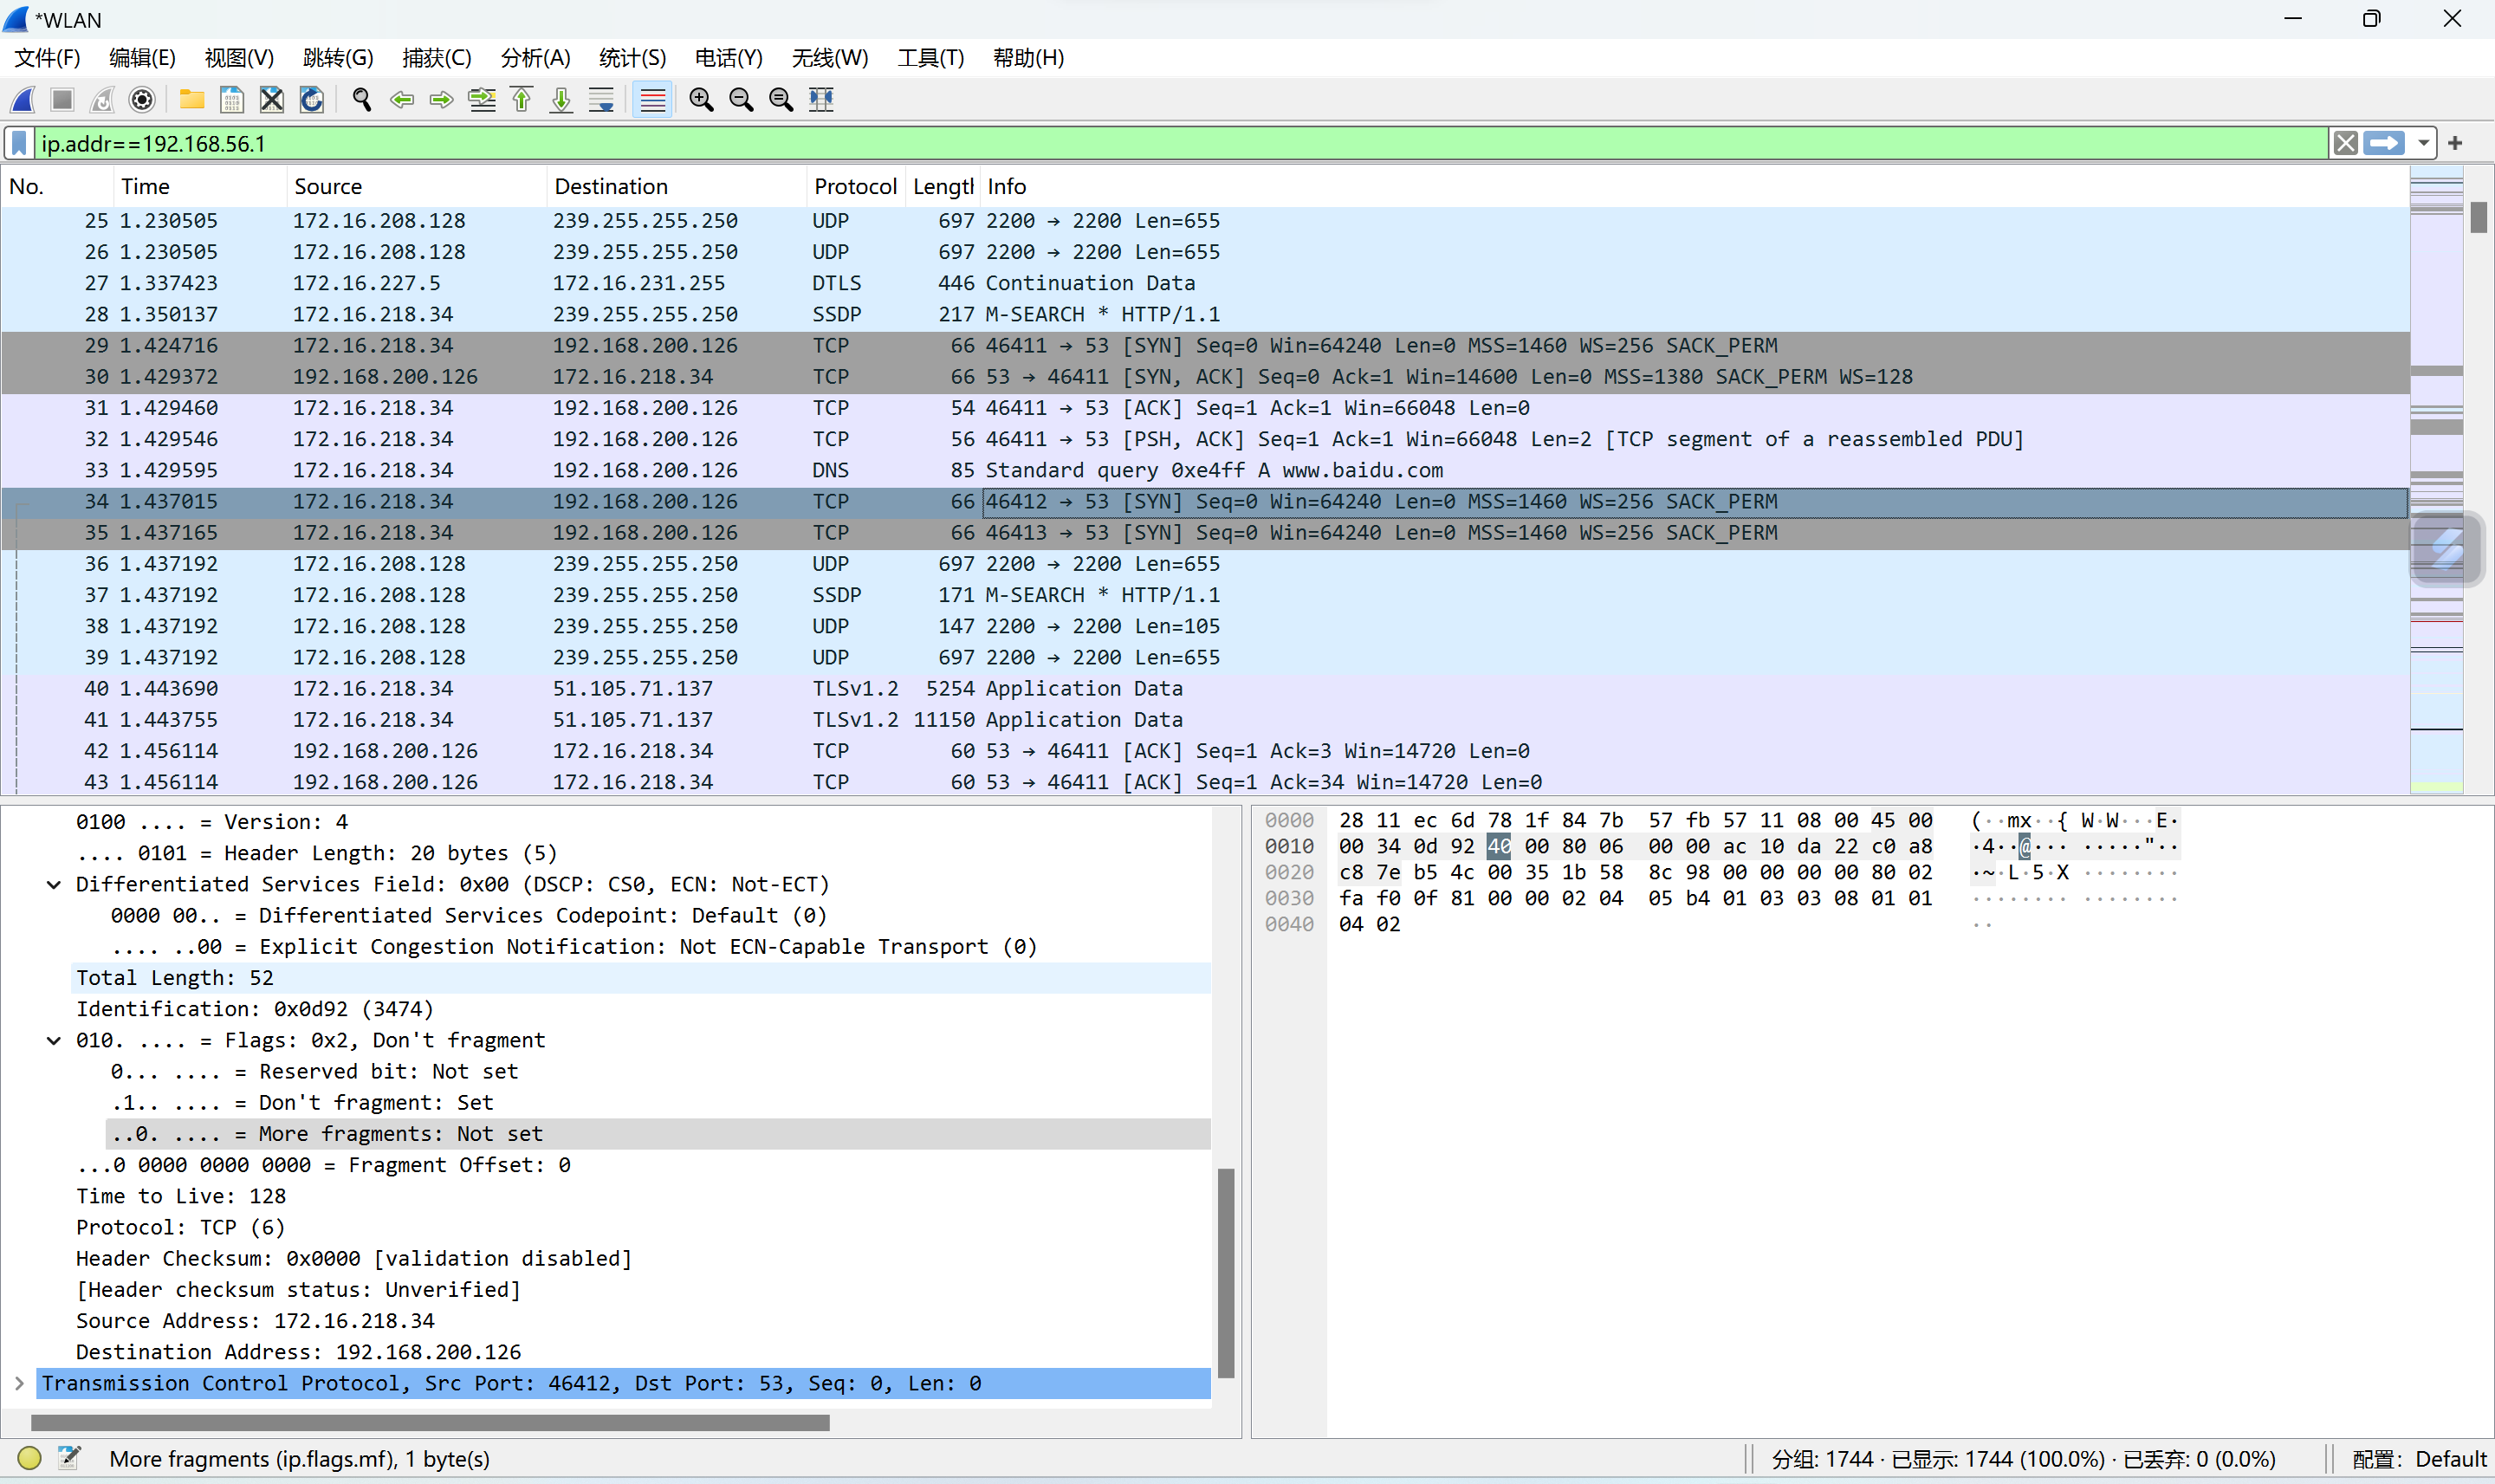Image resolution: width=2495 pixels, height=1484 pixels.
Task: Open the 视图(V) menu
Action: click(239, 58)
